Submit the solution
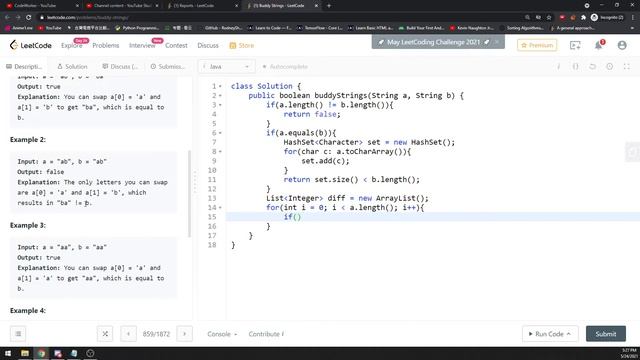Screen dimensions: 640x360 click(606, 334)
